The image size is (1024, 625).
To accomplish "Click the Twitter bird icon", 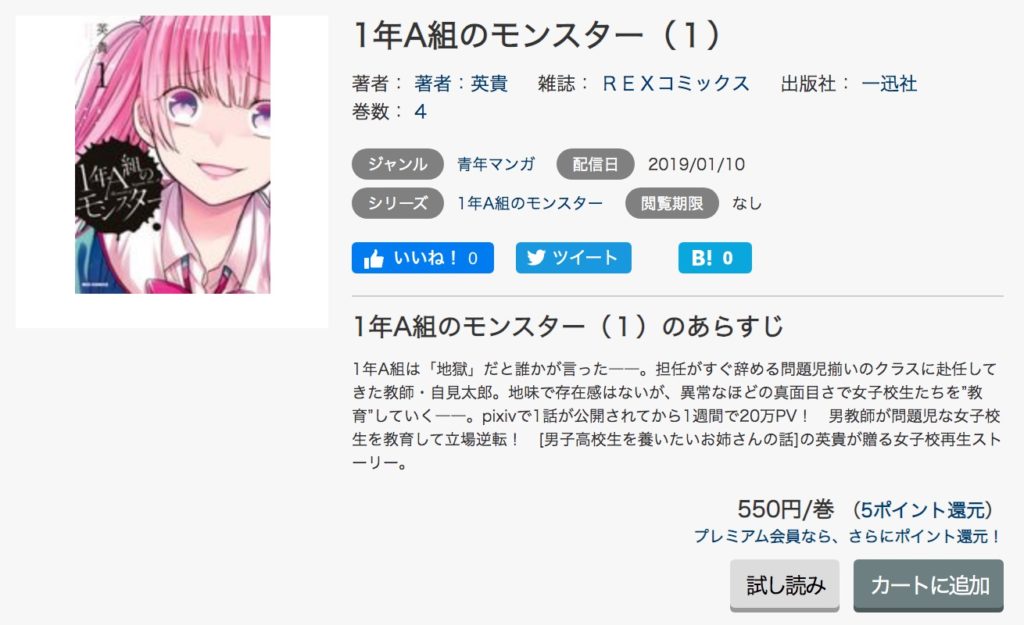I will tap(536, 258).
